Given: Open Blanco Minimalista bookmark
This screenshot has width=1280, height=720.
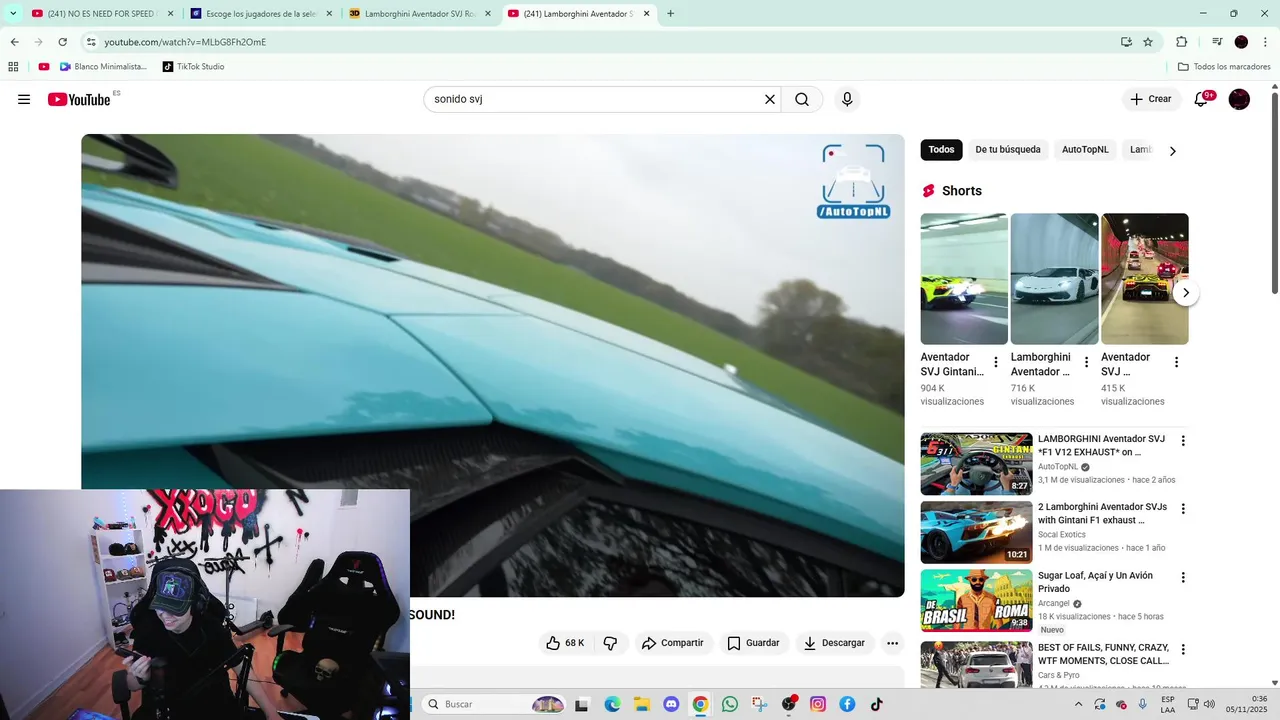Looking at the screenshot, I should (x=103, y=67).
